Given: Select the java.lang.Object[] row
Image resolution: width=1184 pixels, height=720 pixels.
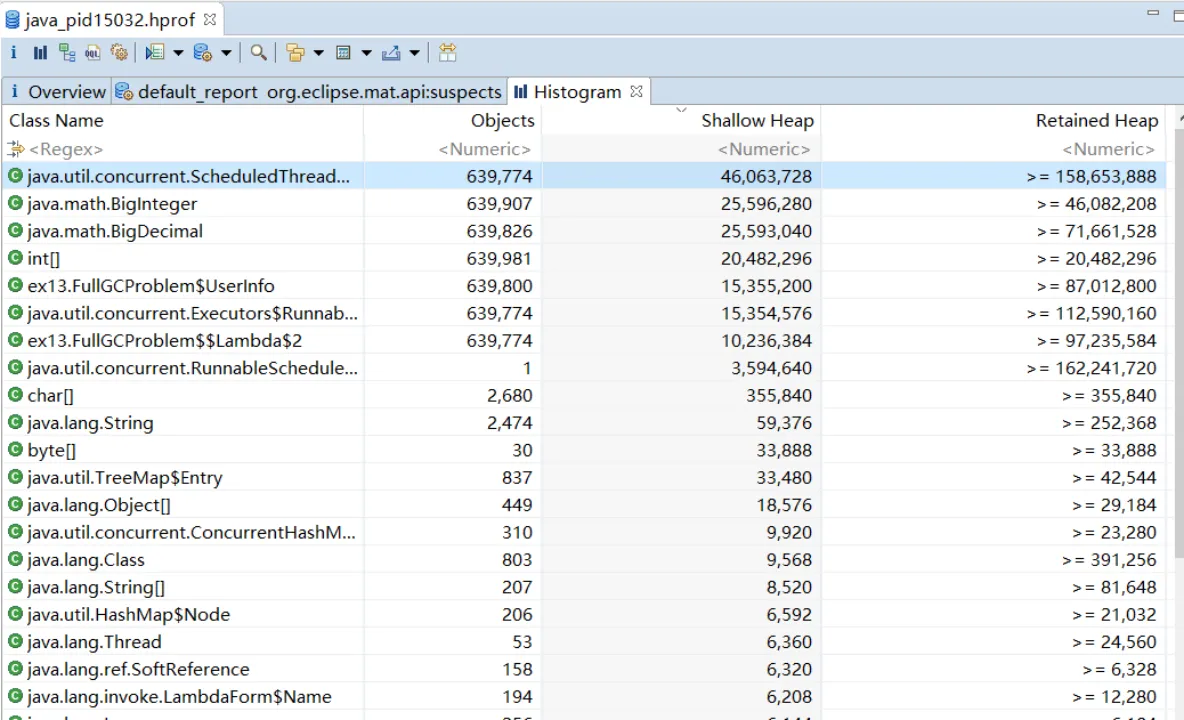Looking at the screenshot, I should [x=584, y=504].
